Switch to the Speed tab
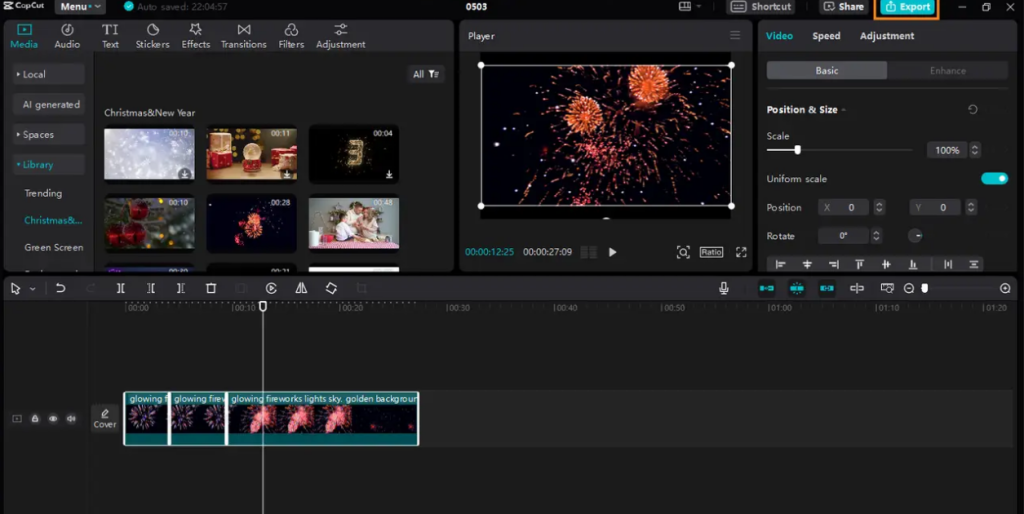This screenshot has height=514, width=1024. coord(826,36)
